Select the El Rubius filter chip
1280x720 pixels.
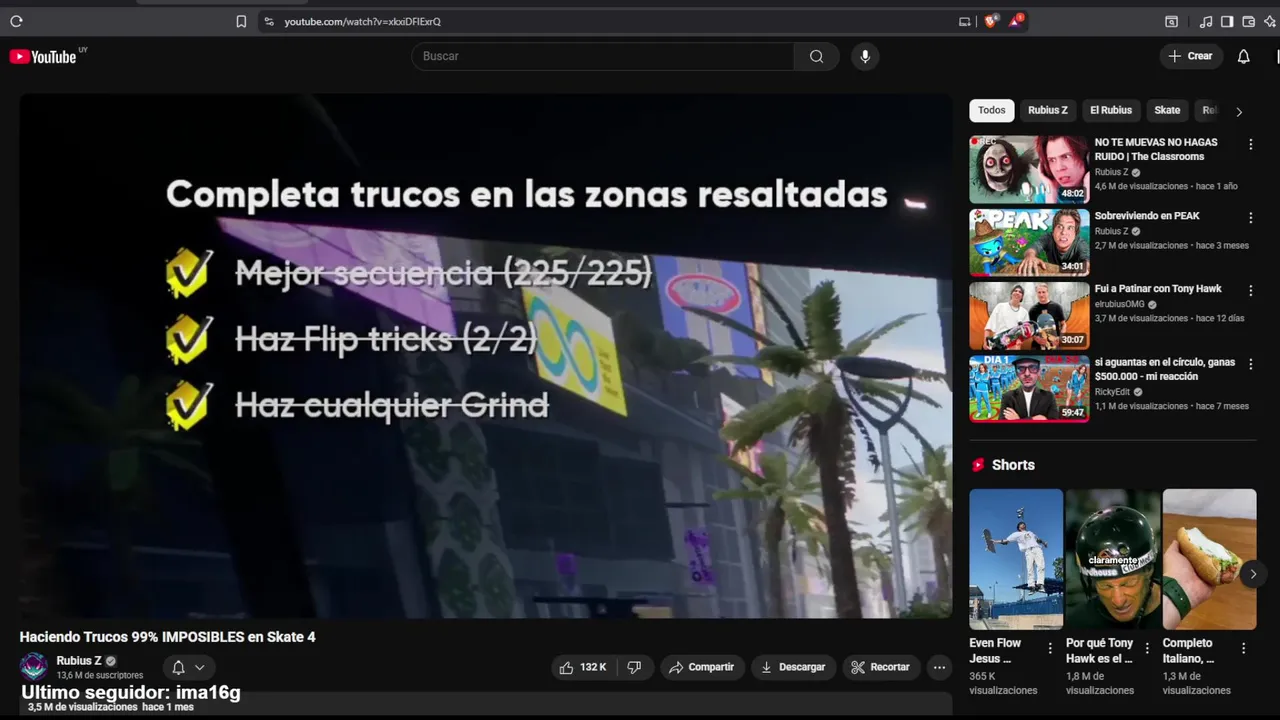[1111, 110]
